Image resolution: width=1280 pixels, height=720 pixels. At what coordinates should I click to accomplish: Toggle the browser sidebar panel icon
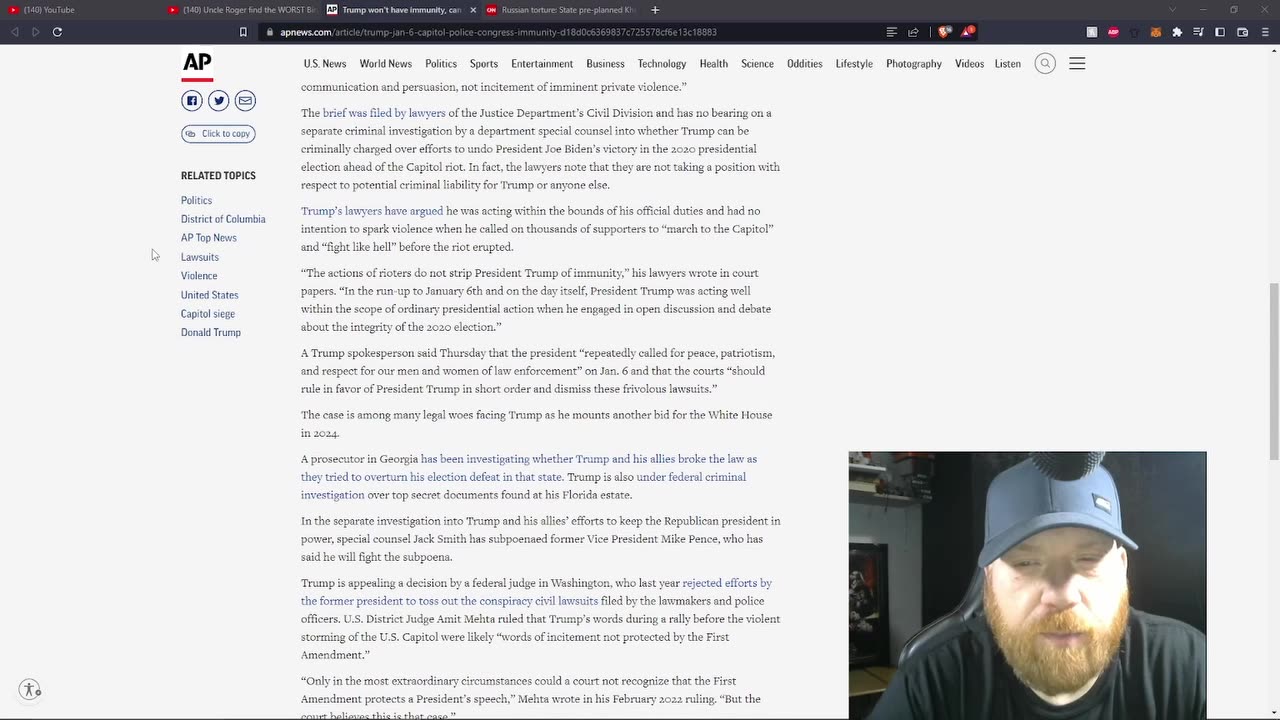1220,32
